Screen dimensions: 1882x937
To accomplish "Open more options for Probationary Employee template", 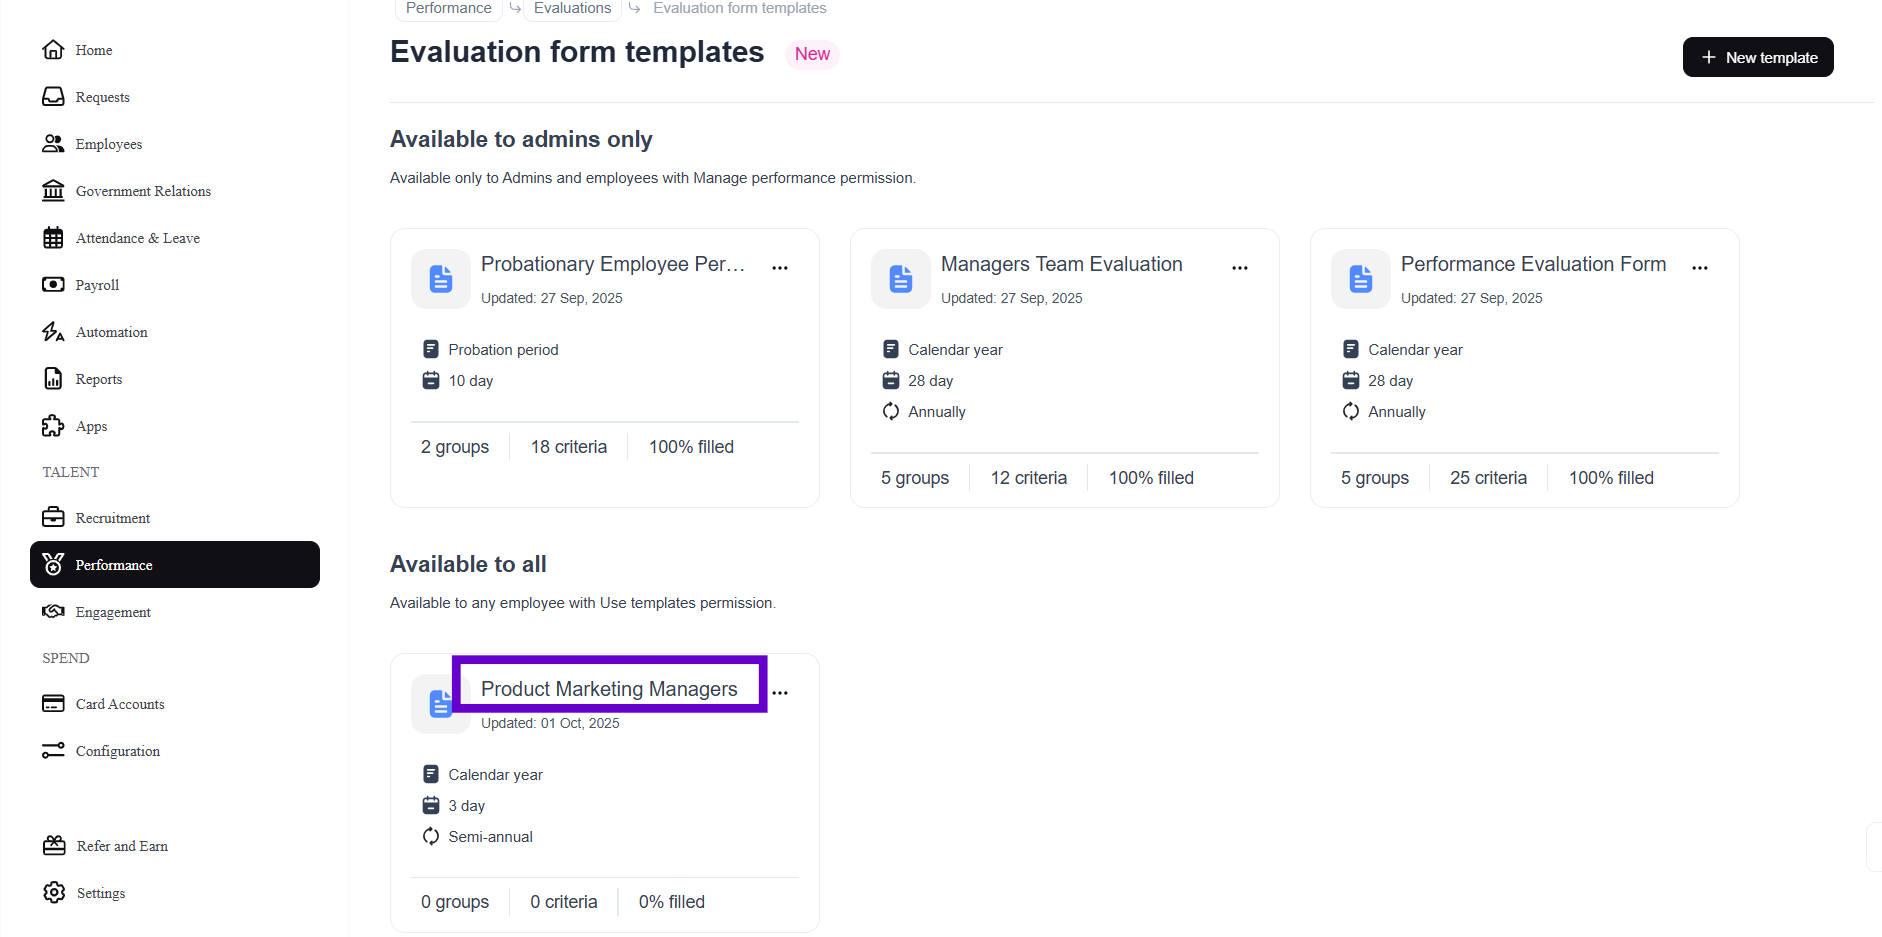I will 780,268.
